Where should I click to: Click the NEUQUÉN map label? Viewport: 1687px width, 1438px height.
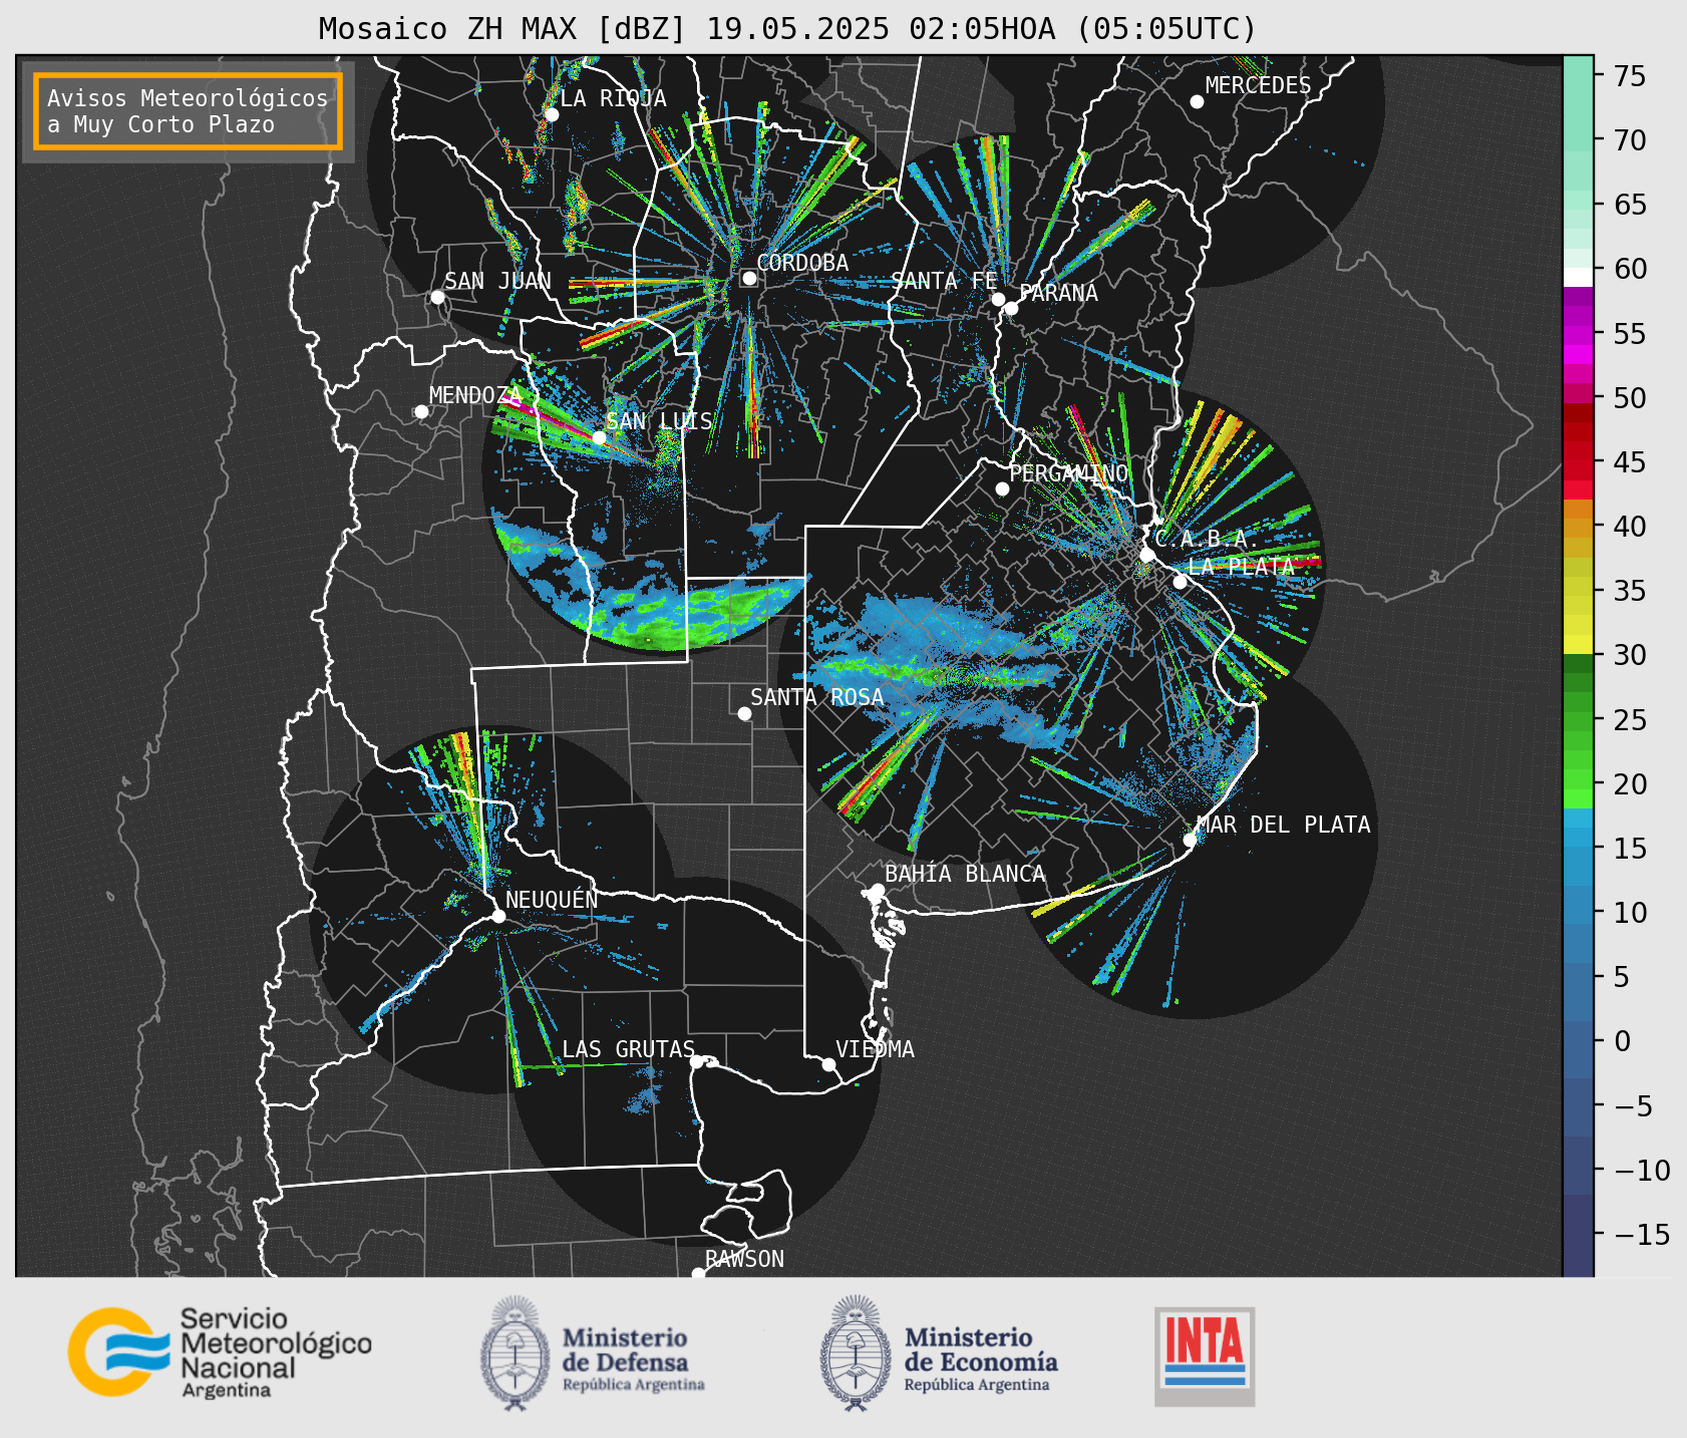552,900
